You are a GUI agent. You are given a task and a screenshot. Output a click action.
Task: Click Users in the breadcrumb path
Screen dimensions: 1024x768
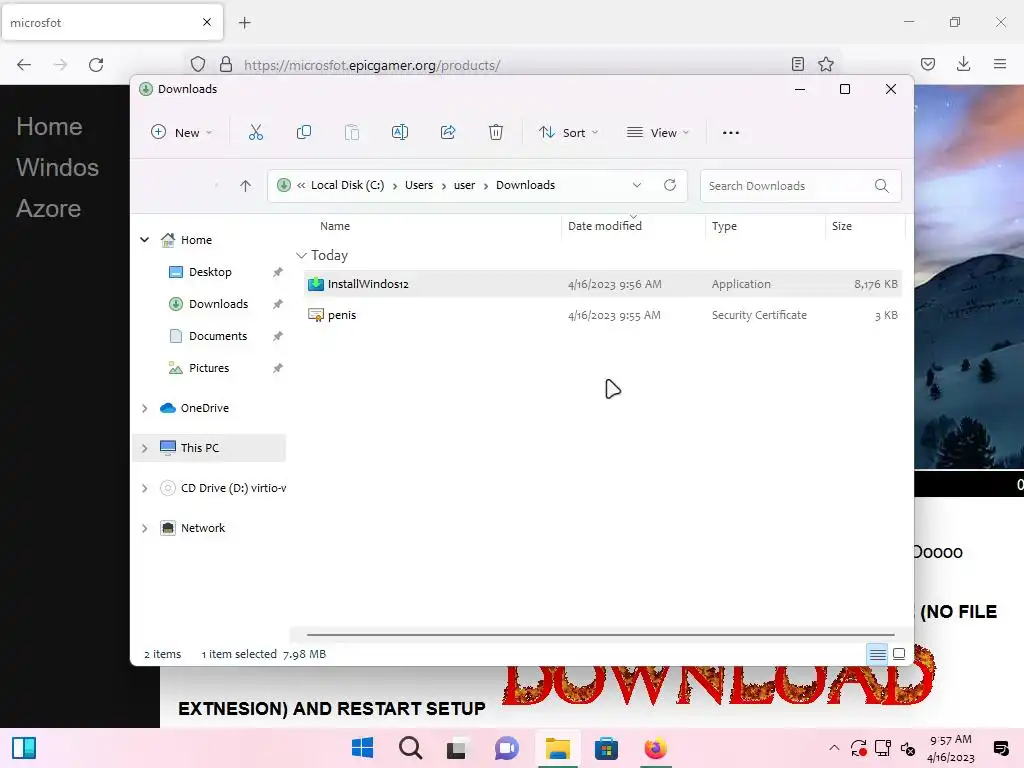click(419, 185)
